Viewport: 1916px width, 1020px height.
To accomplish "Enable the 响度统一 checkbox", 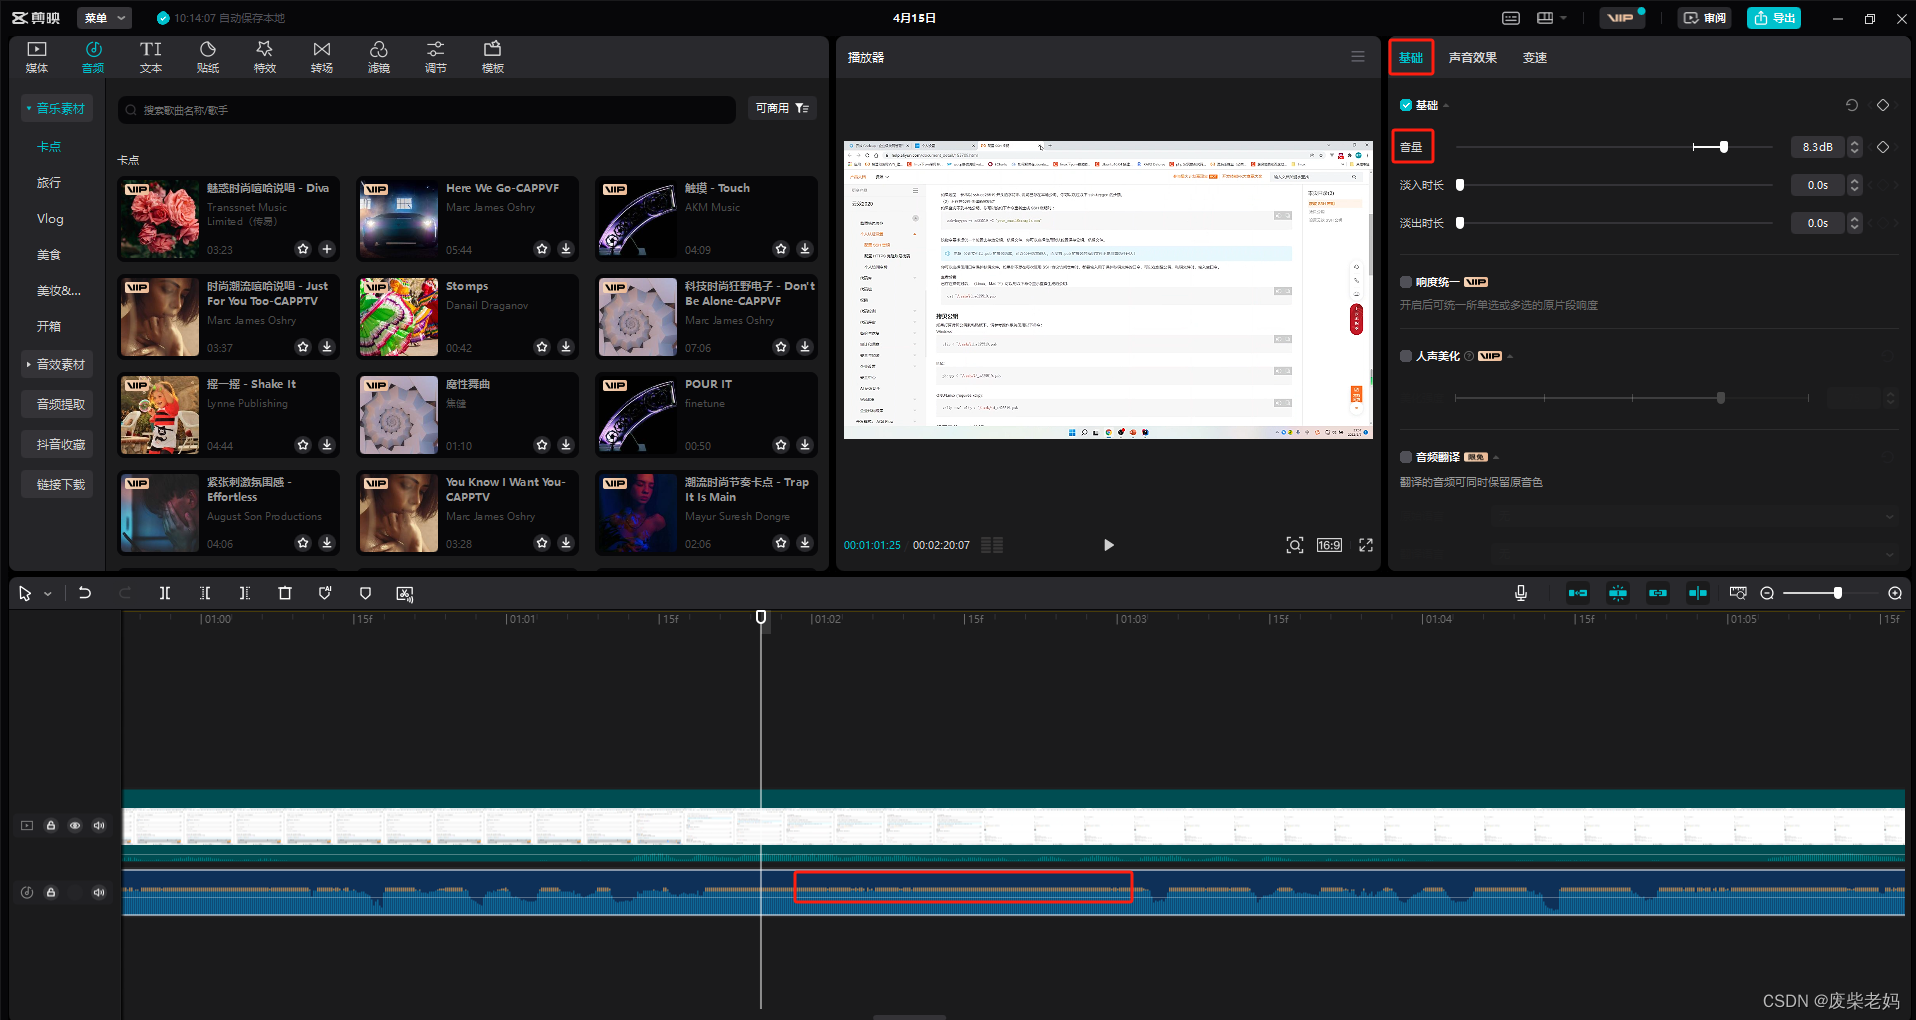I will pyautogui.click(x=1406, y=282).
